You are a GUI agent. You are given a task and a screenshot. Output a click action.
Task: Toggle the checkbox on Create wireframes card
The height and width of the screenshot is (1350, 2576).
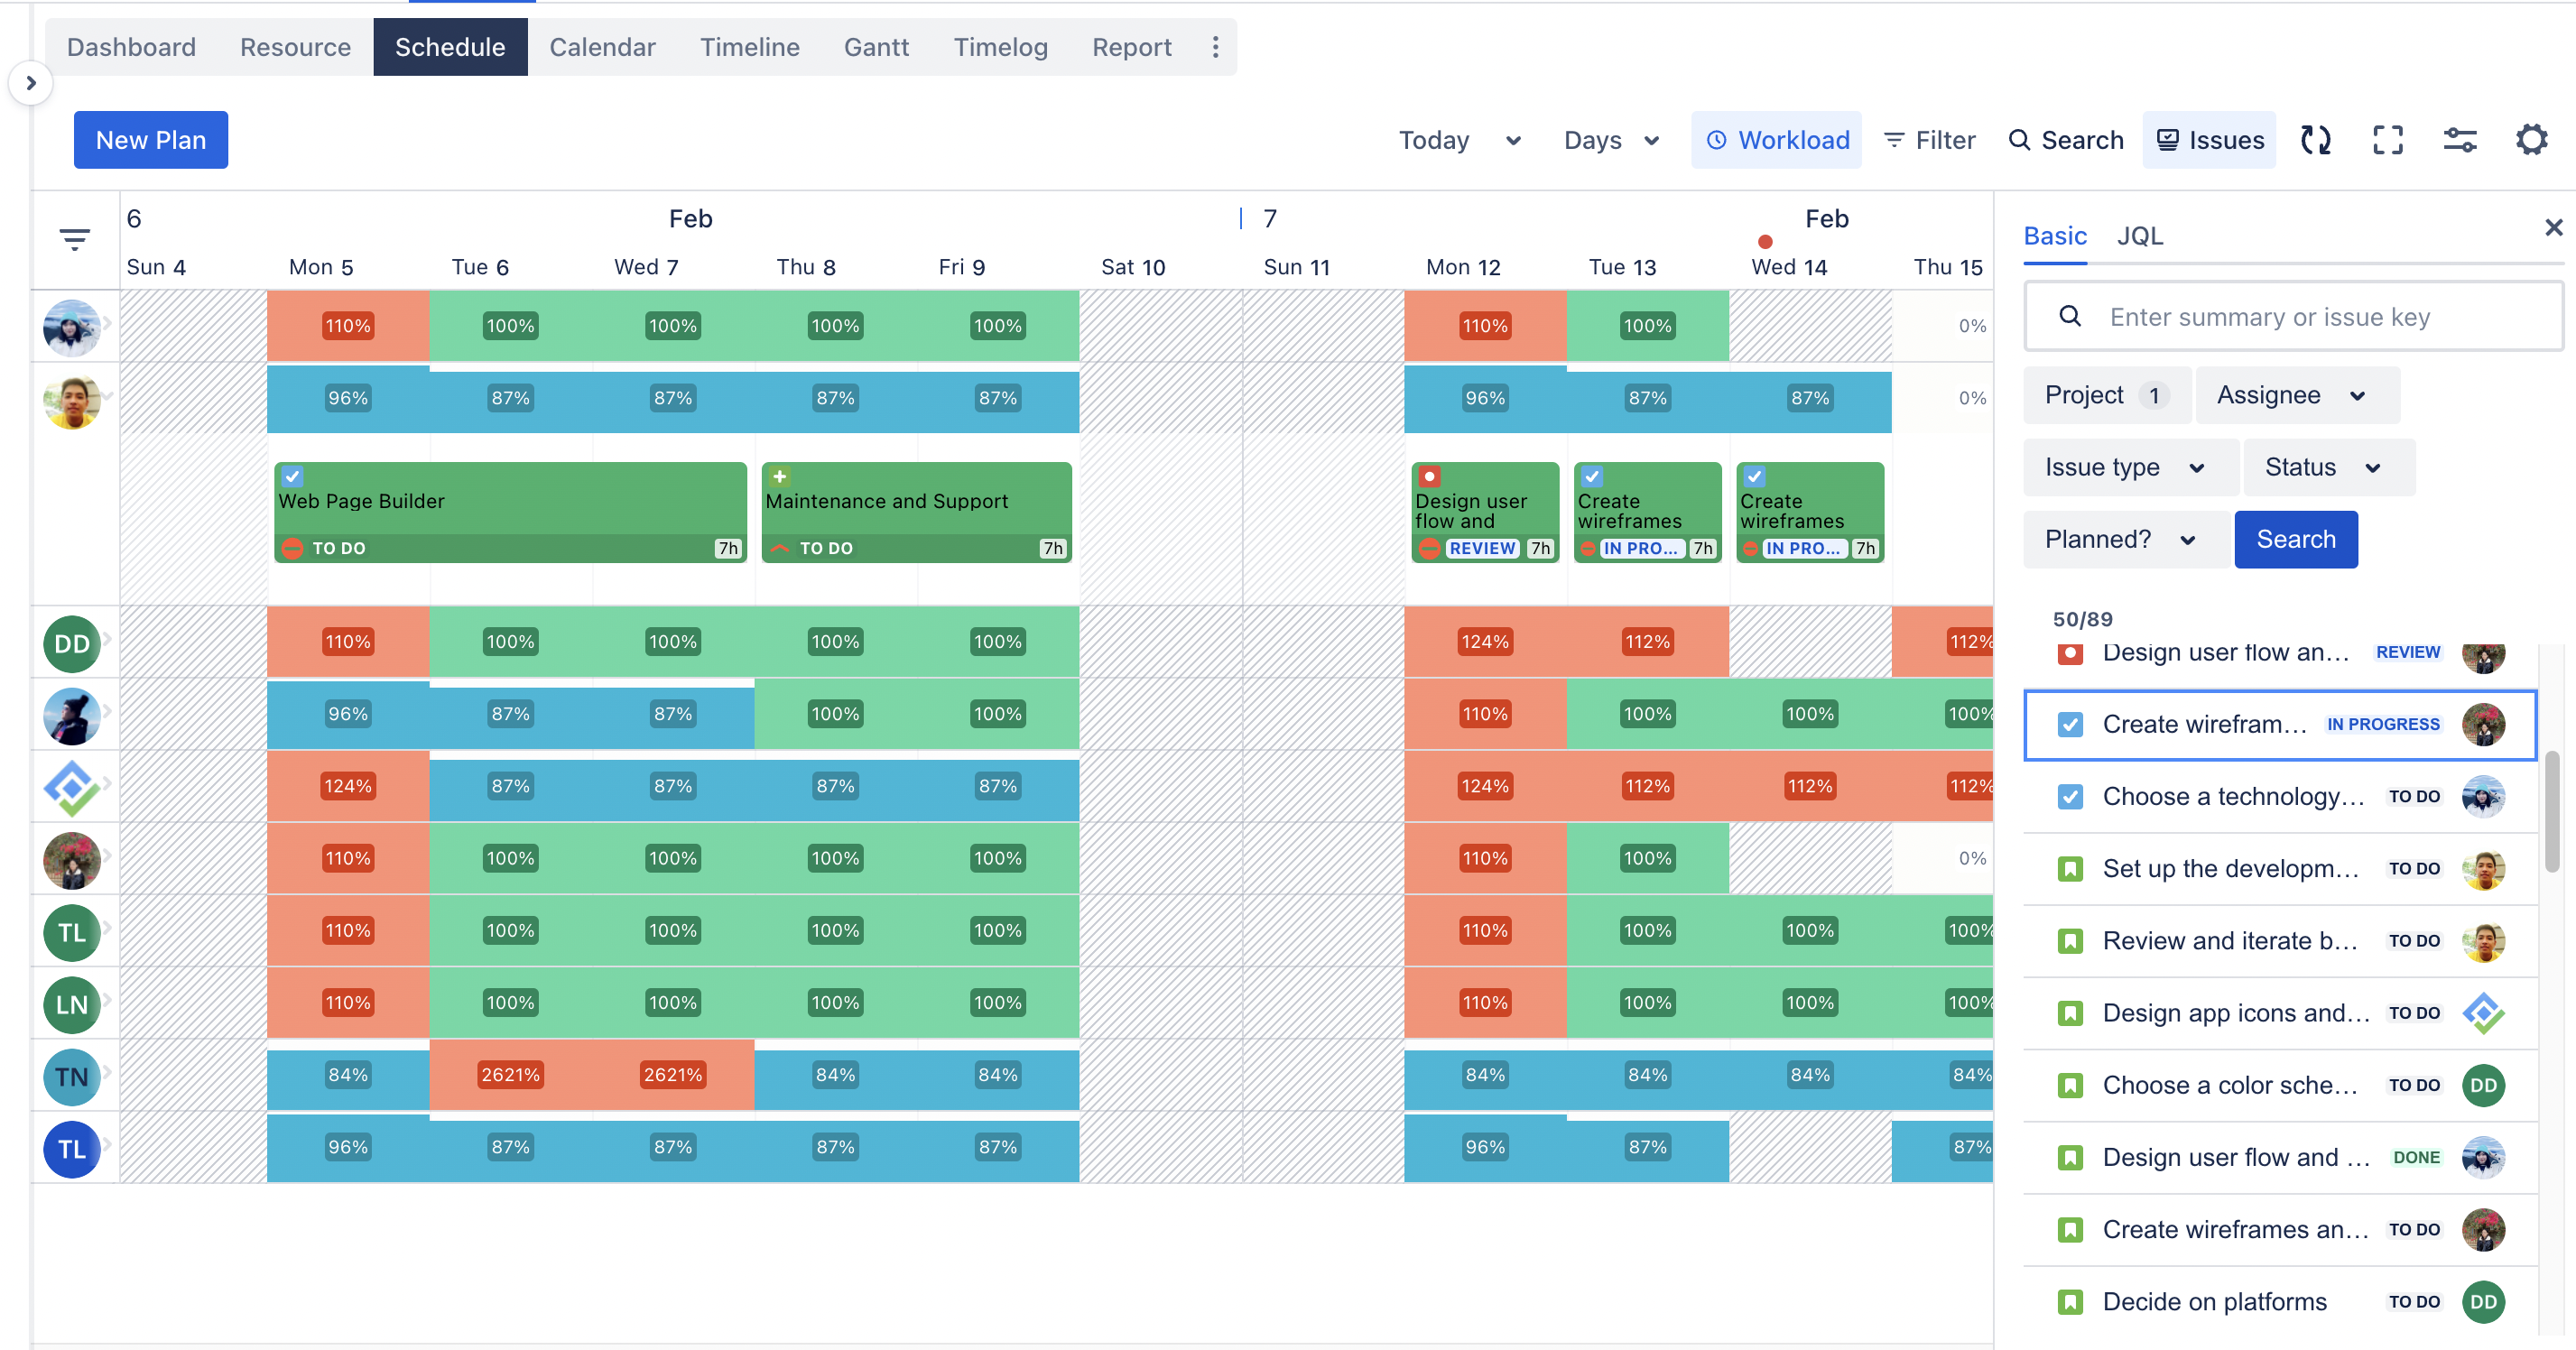[x=1591, y=477]
